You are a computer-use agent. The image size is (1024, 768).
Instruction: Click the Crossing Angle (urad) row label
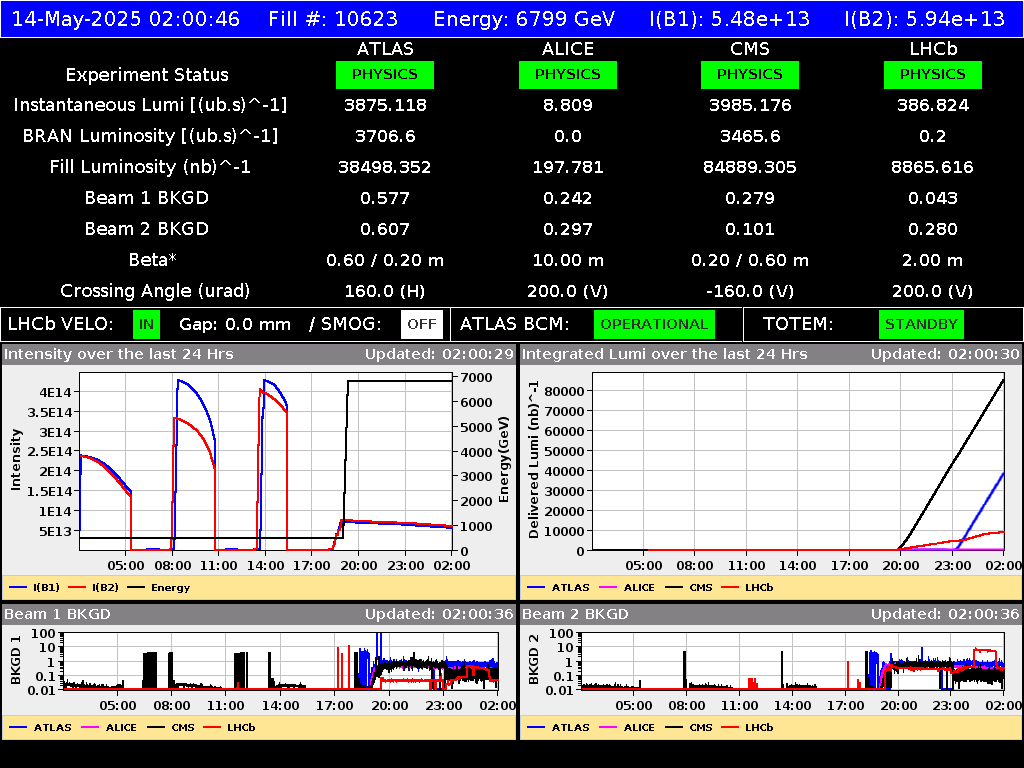[x=155, y=291]
